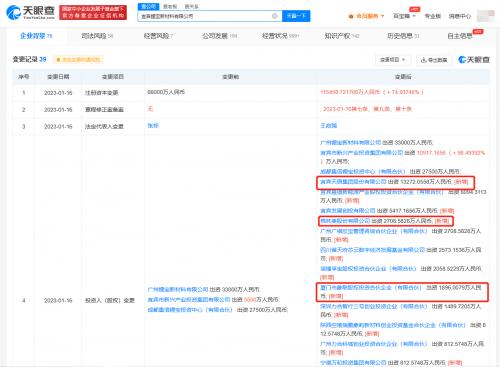The height and width of the screenshot is (367, 500).
Task: Select the 企业背景 tab
Action: (36, 36)
